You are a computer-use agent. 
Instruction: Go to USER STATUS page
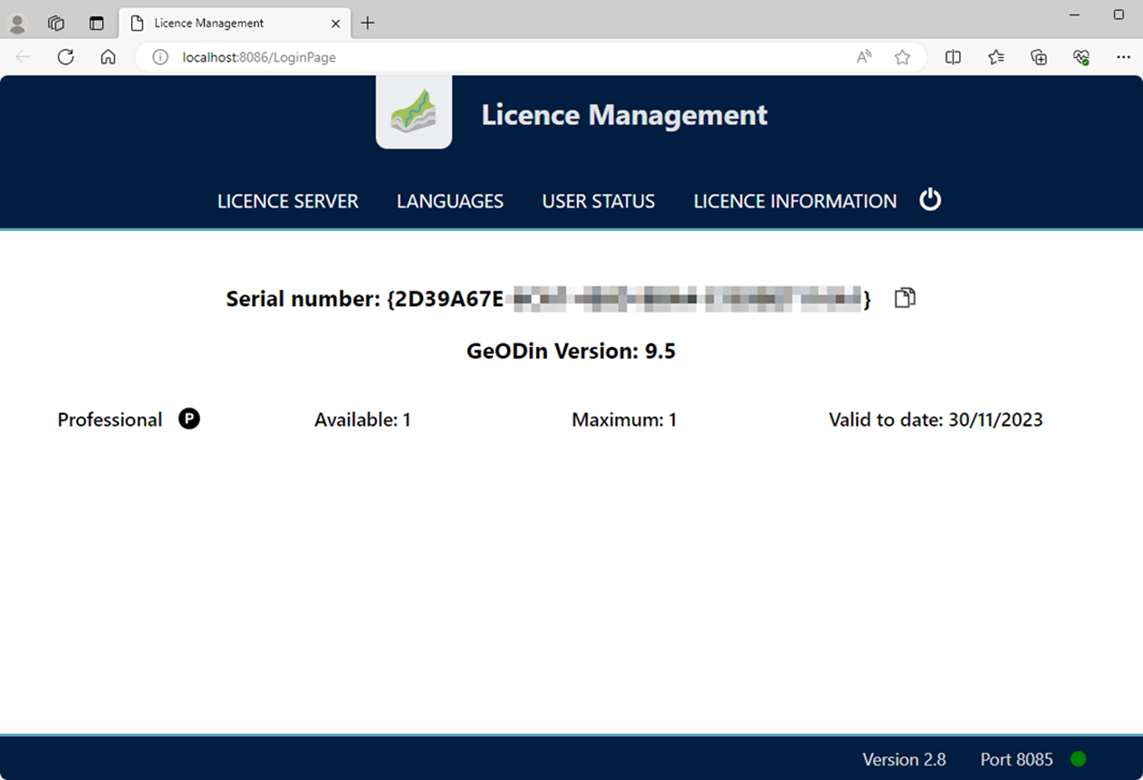[x=598, y=201]
